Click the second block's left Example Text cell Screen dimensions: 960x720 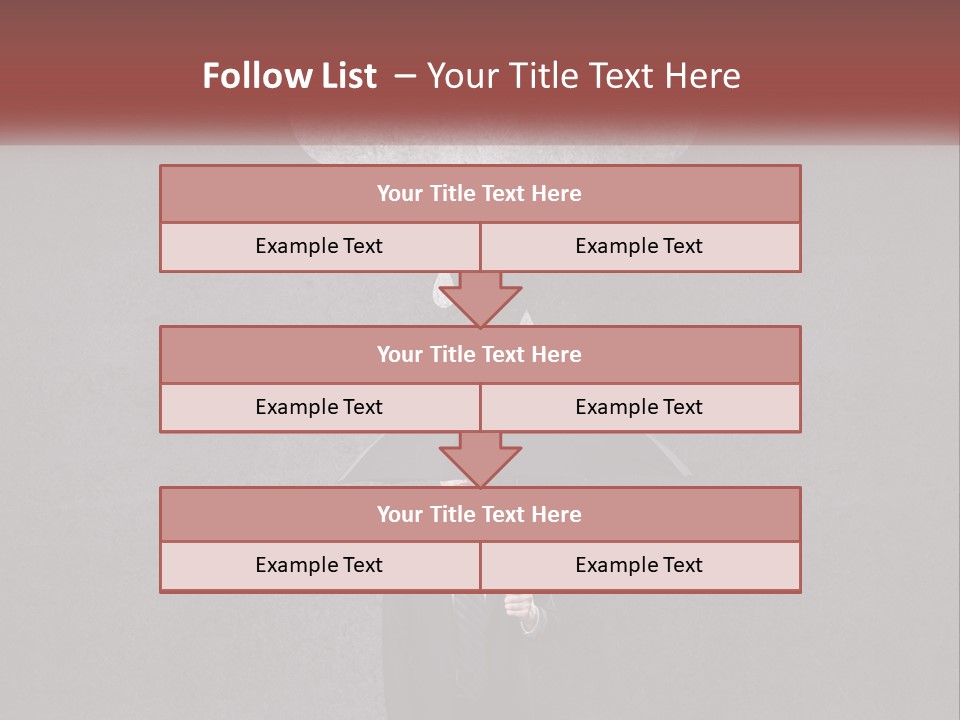320,408
